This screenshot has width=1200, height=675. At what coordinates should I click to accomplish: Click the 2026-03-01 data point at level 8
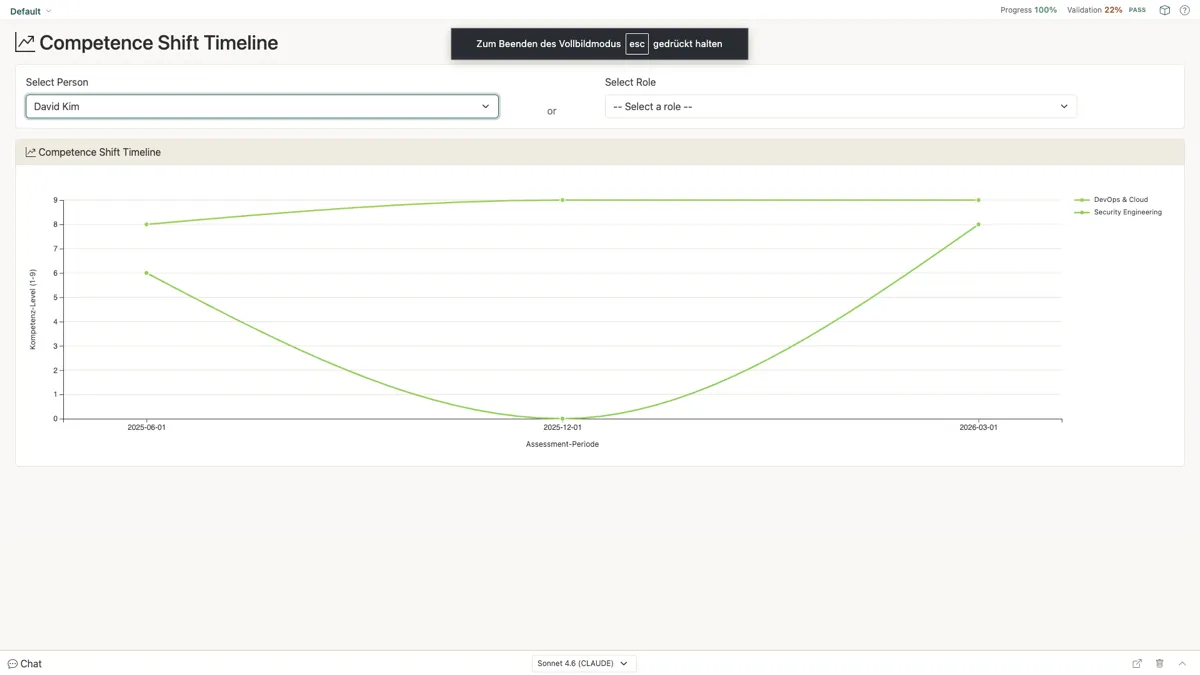978,224
